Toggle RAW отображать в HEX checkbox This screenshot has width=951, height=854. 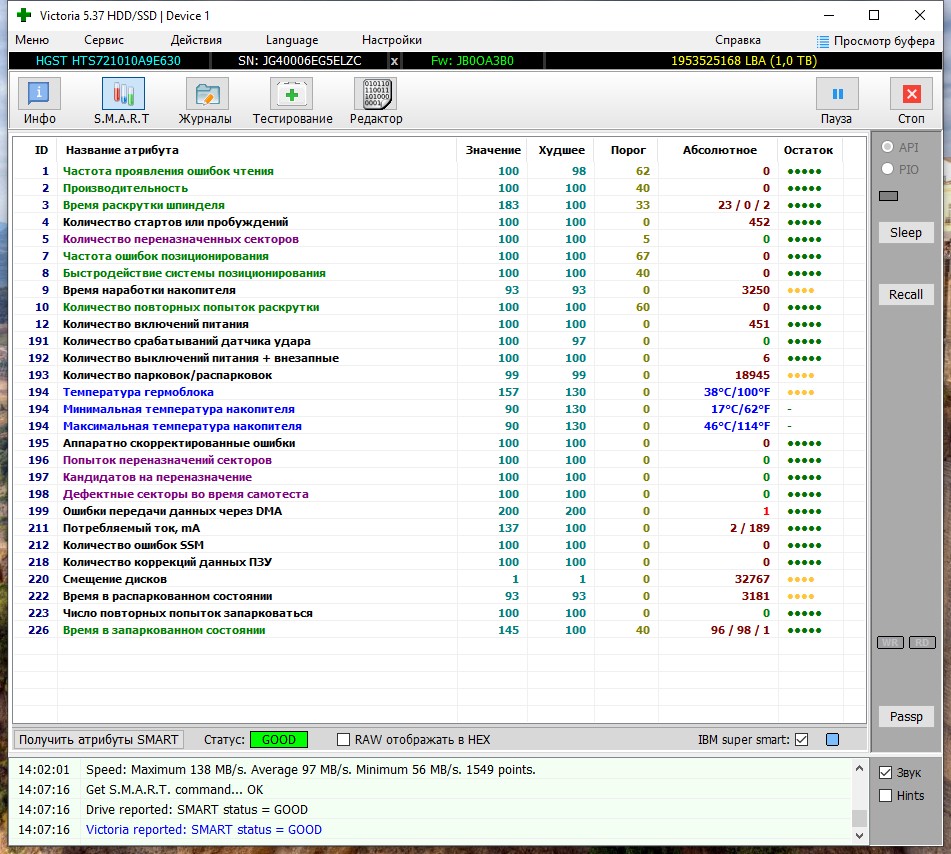point(343,739)
